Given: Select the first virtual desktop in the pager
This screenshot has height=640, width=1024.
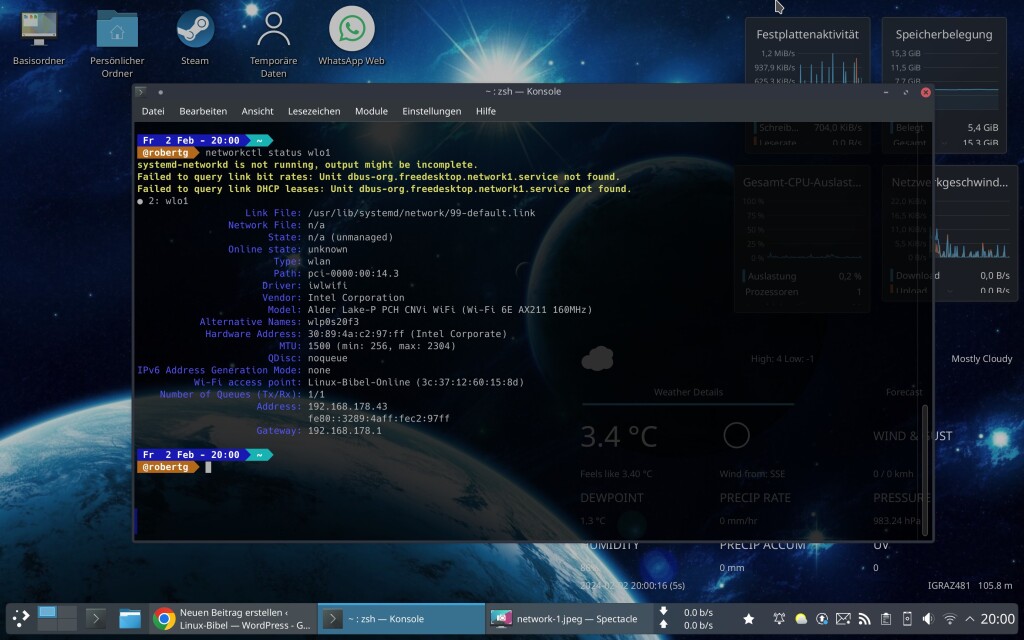Looking at the screenshot, I should pyautogui.click(x=47, y=613).
